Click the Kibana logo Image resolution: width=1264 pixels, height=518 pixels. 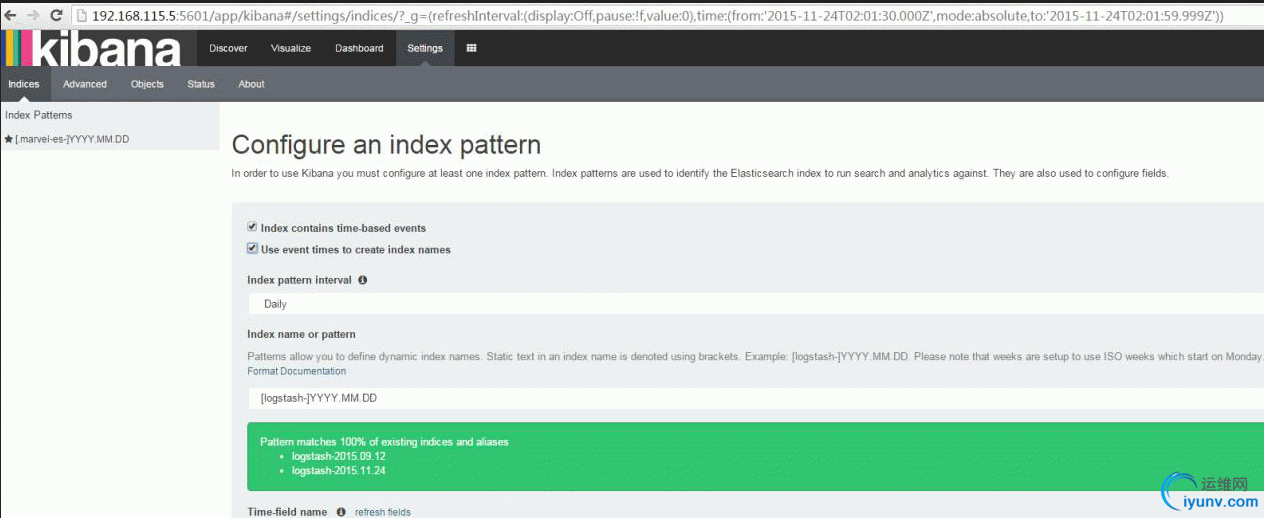[93, 48]
